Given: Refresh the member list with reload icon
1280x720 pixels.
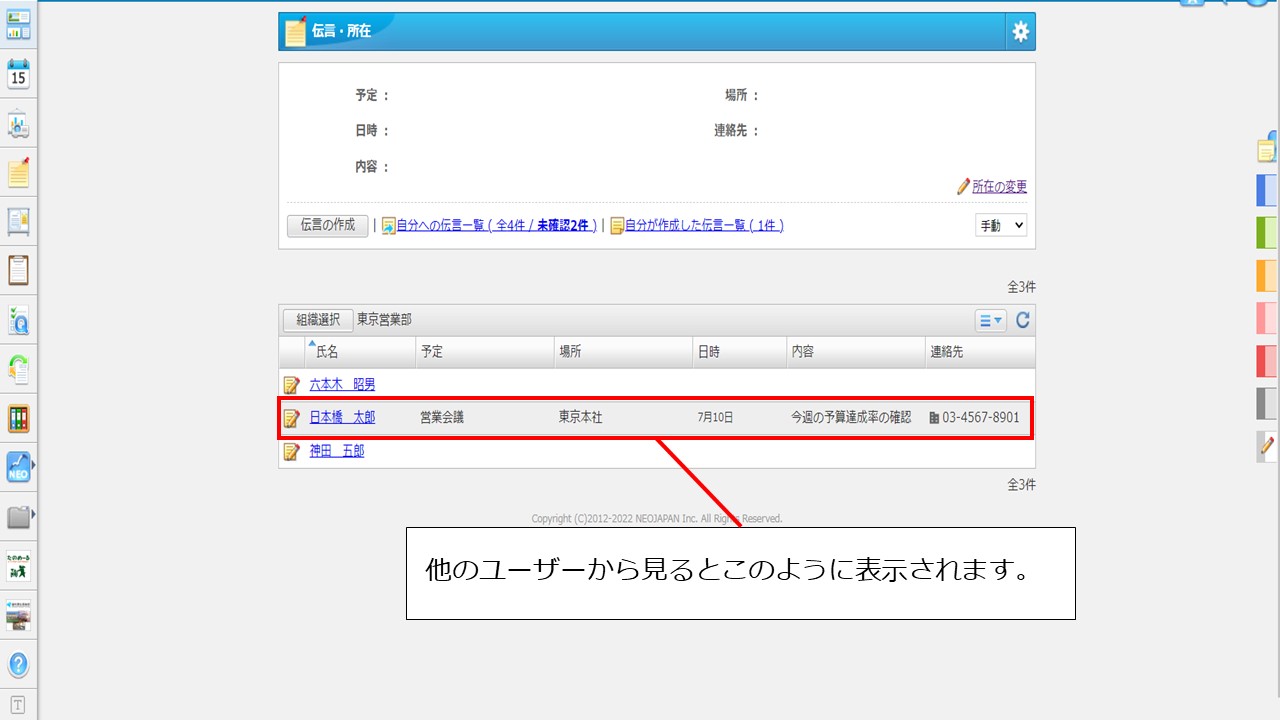Looking at the screenshot, I should click(1022, 320).
